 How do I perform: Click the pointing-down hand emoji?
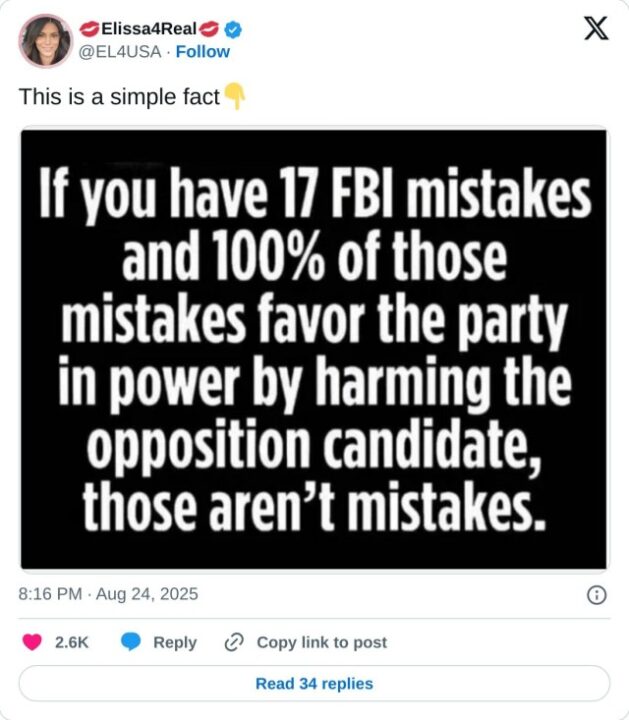pyautogui.click(x=234, y=97)
